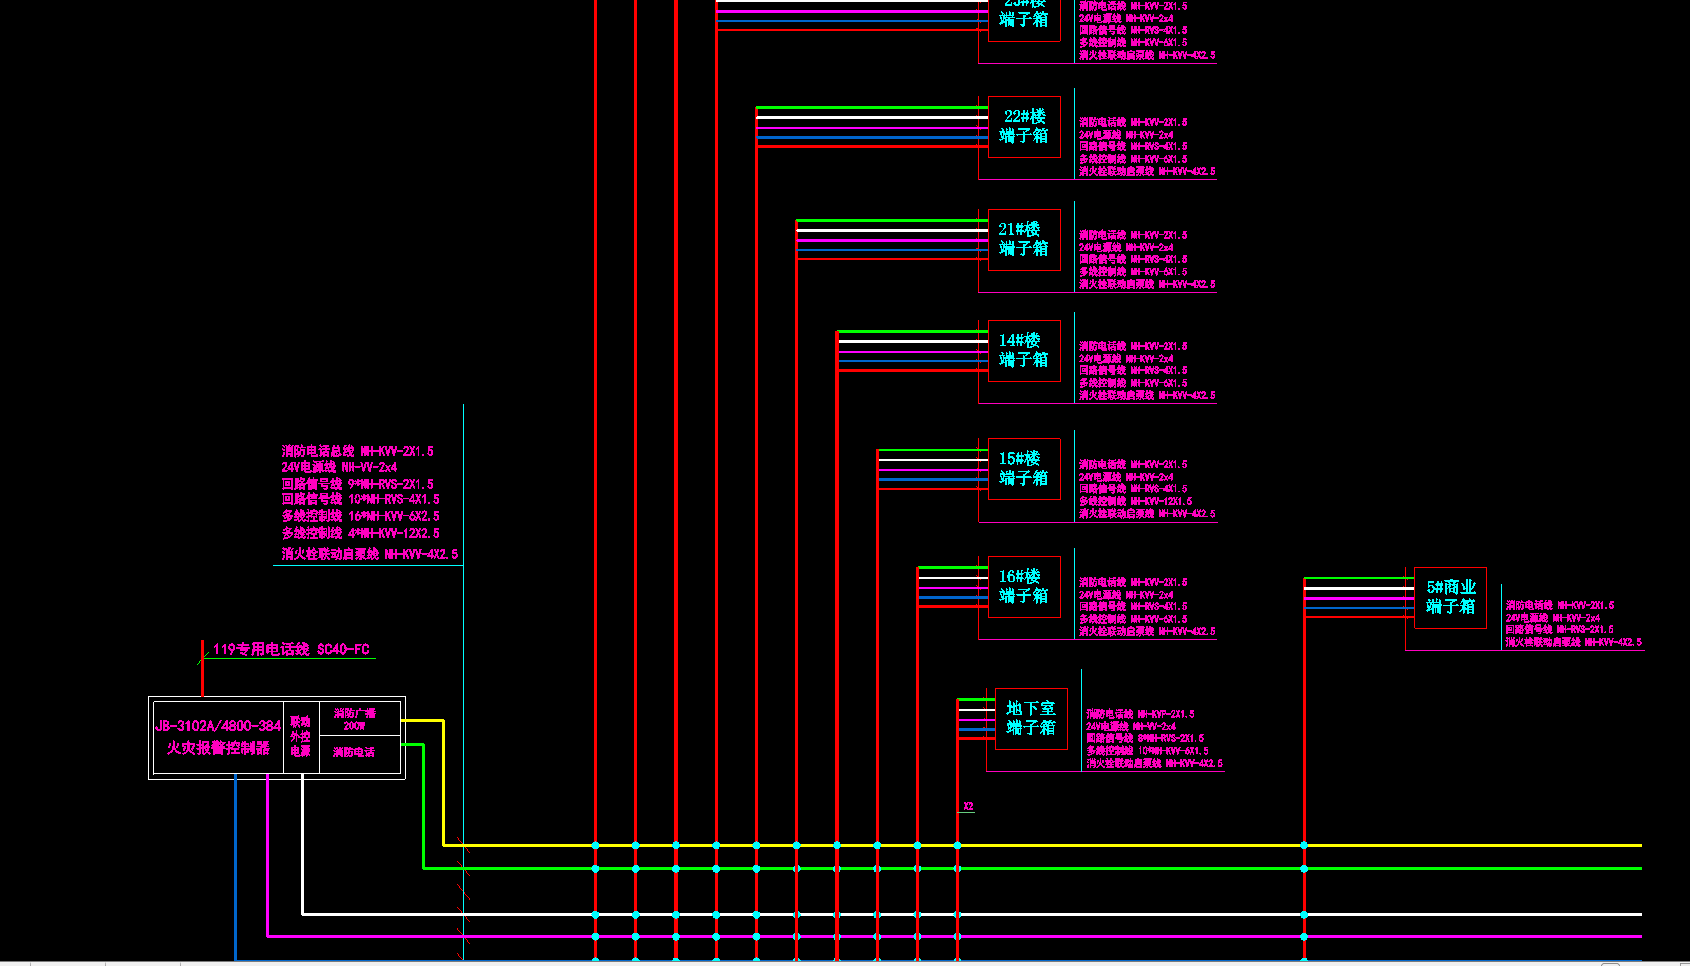
Task: Select the 多线控制线 4*NH-KVV-12X2.5 legend line
Action: pyautogui.click(x=361, y=533)
